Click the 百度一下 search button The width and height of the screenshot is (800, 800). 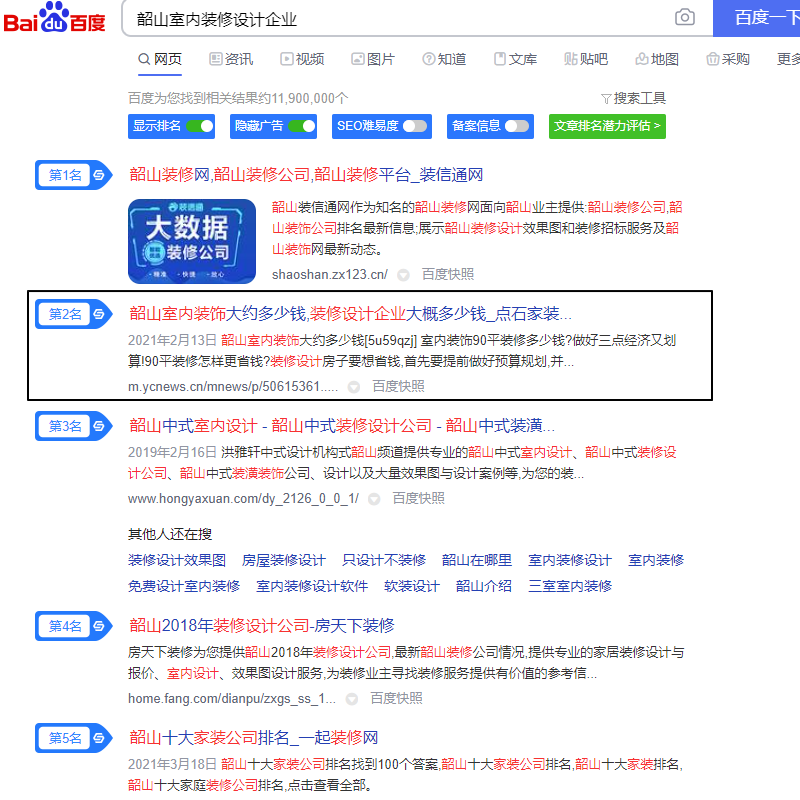(757, 18)
